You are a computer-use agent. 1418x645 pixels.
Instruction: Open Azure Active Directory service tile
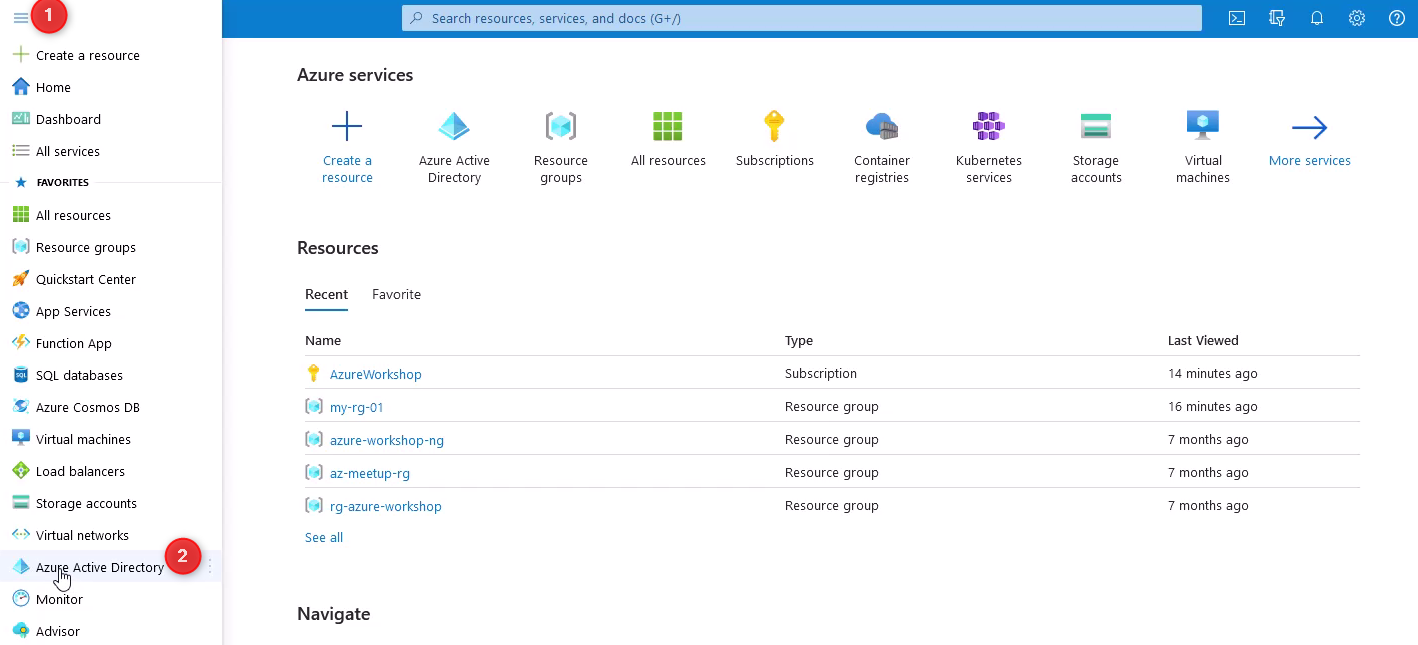(454, 147)
